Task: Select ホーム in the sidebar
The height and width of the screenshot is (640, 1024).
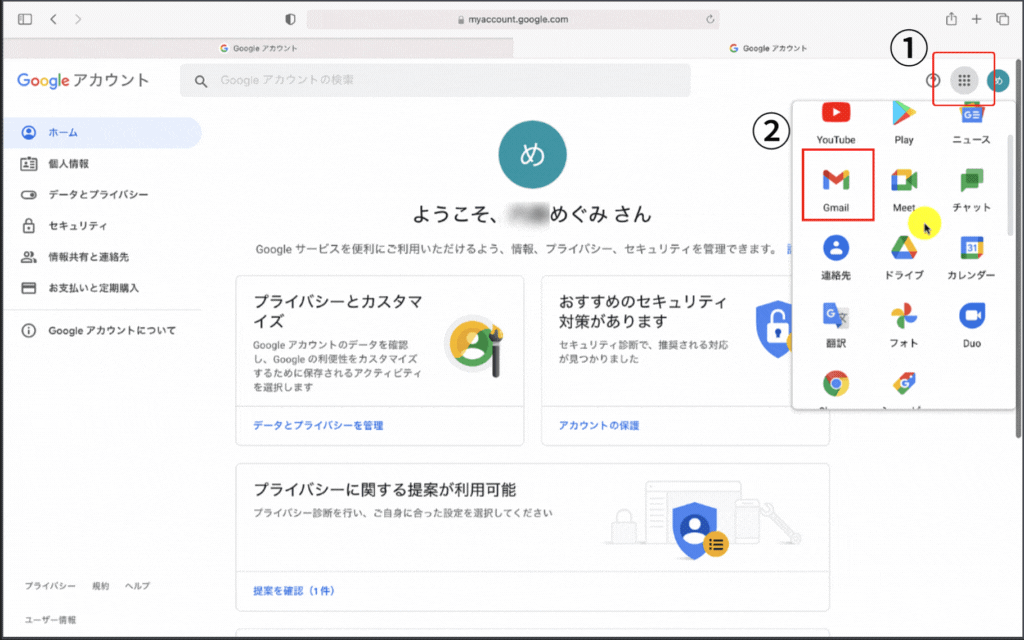Action: 102,133
